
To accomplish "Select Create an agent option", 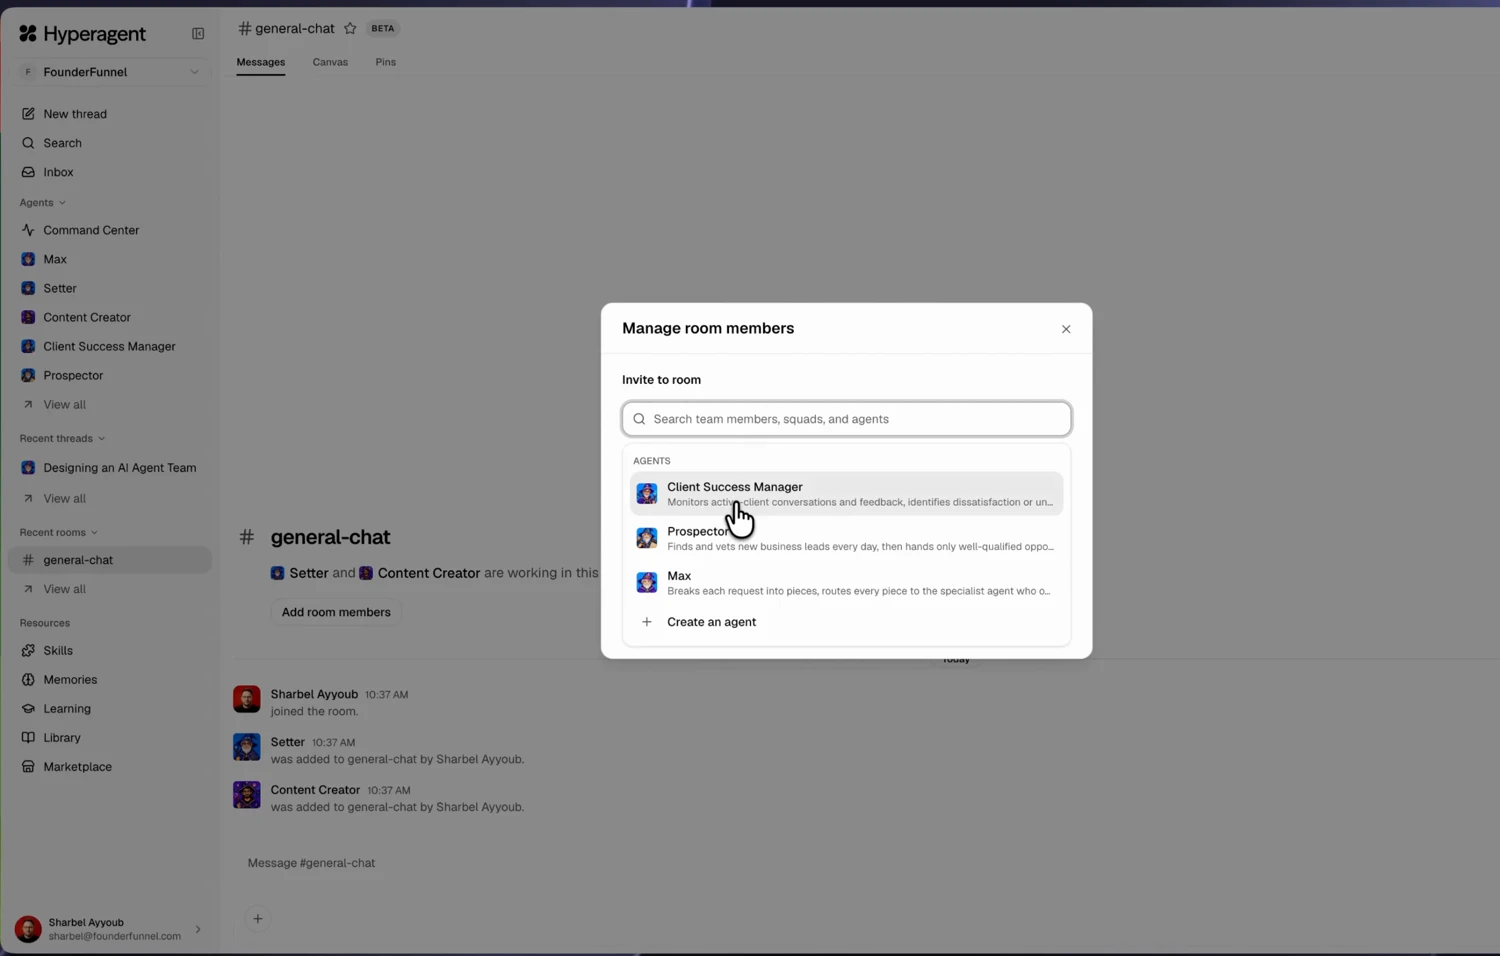I will pos(846,622).
